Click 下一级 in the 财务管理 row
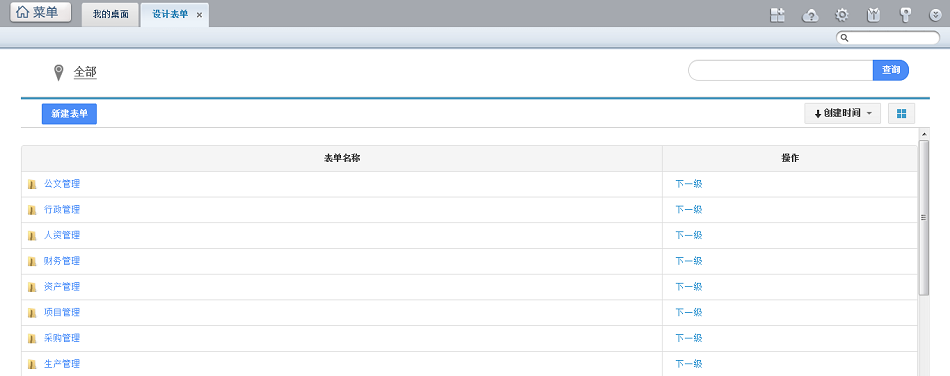The image size is (950, 376). [x=689, y=261]
